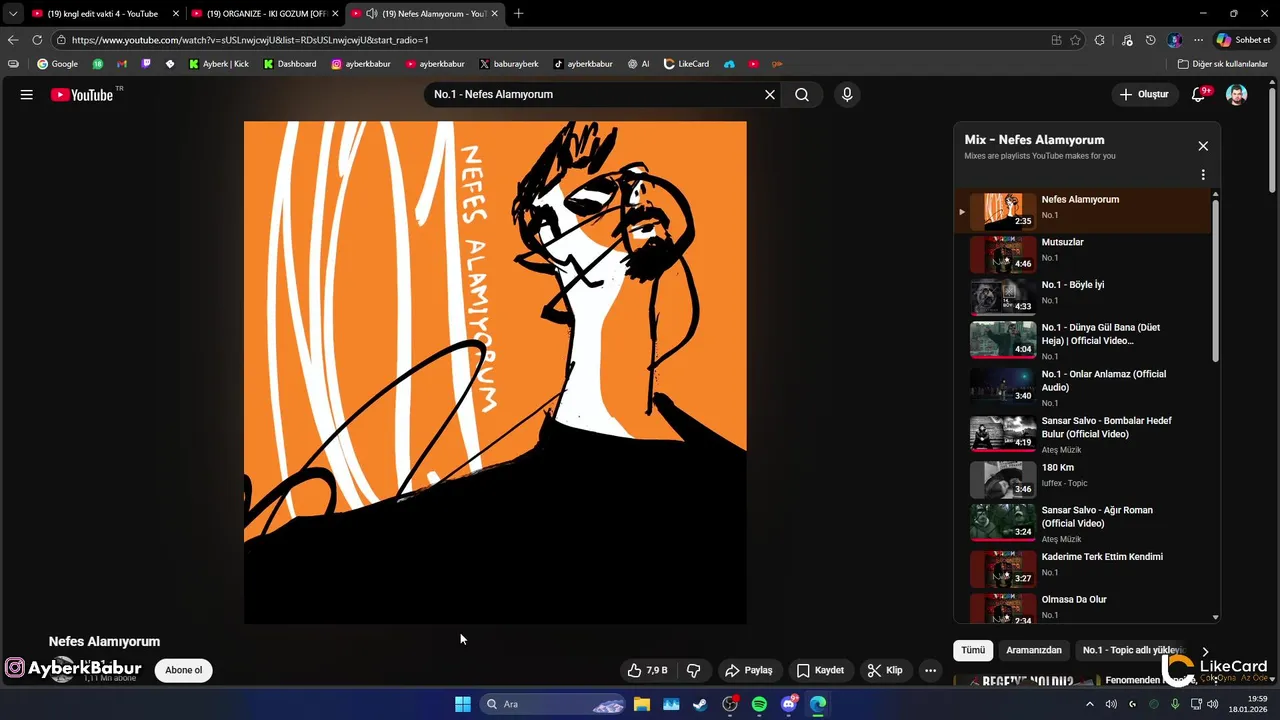Image resolution: width=1280 pixels, height=720 pixels.
Task: Click the browser address bar URL
Action: pyautogui.click(x=250, y=40)
